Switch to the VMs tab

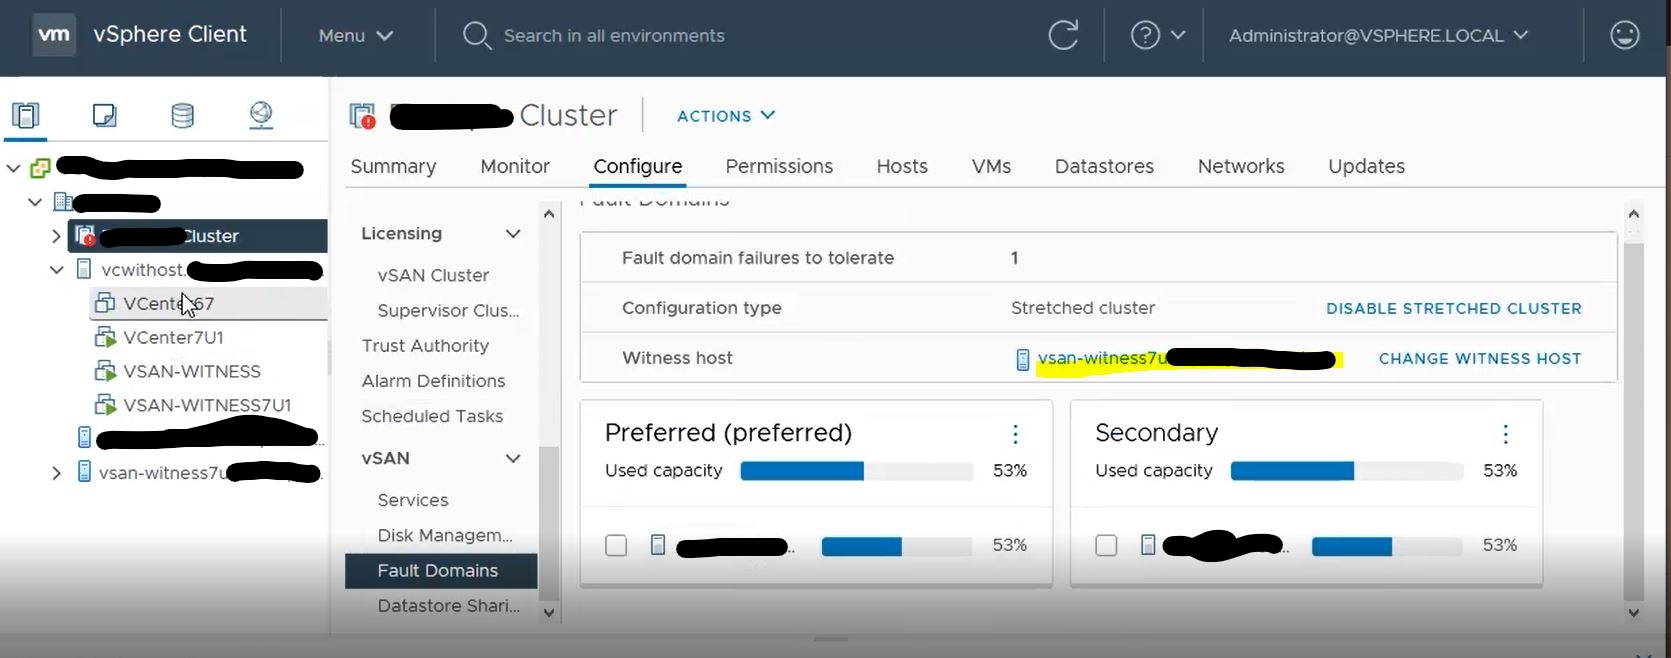click(991, 166)
